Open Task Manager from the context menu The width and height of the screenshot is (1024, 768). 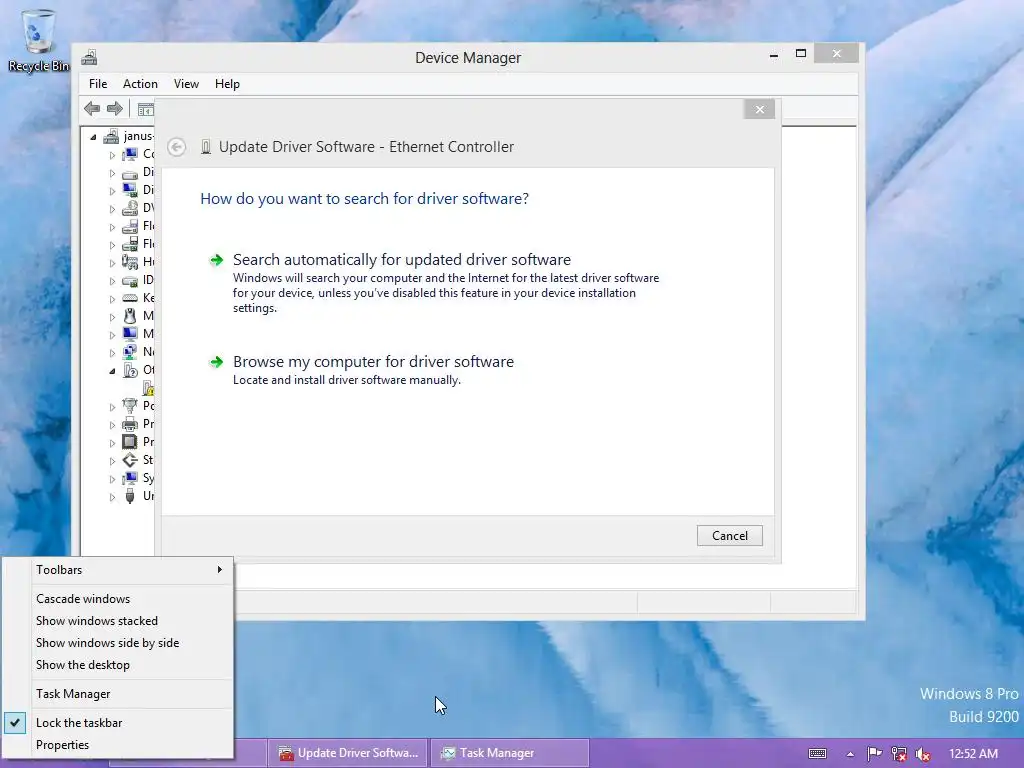point(118,694)
